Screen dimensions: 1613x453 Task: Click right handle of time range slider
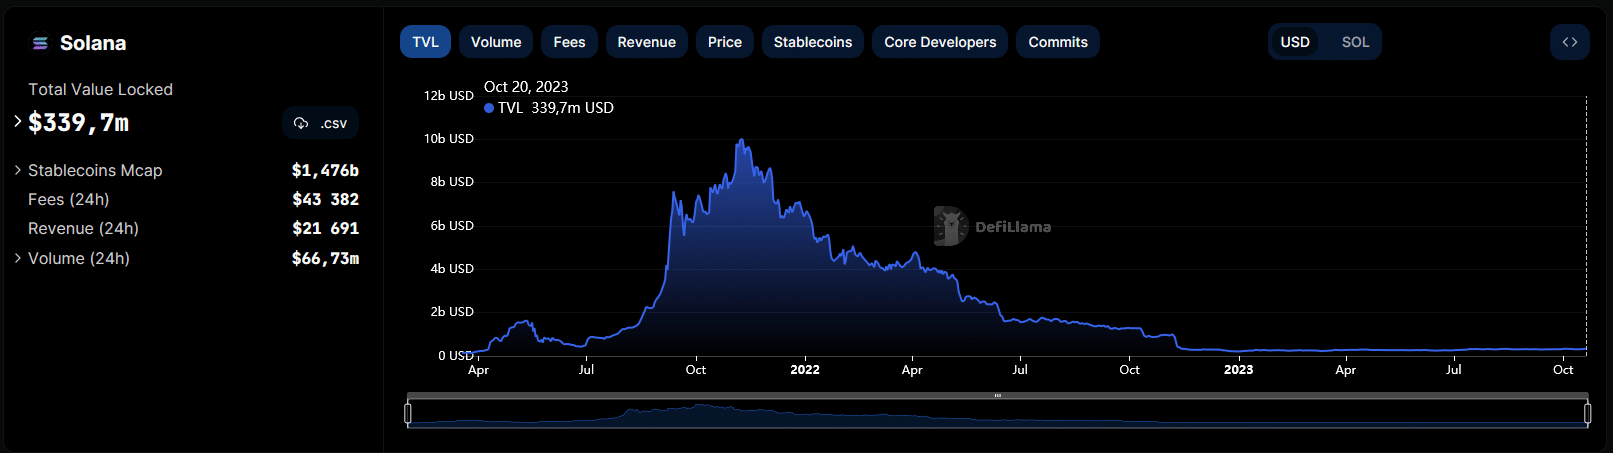coord(1587,413)
